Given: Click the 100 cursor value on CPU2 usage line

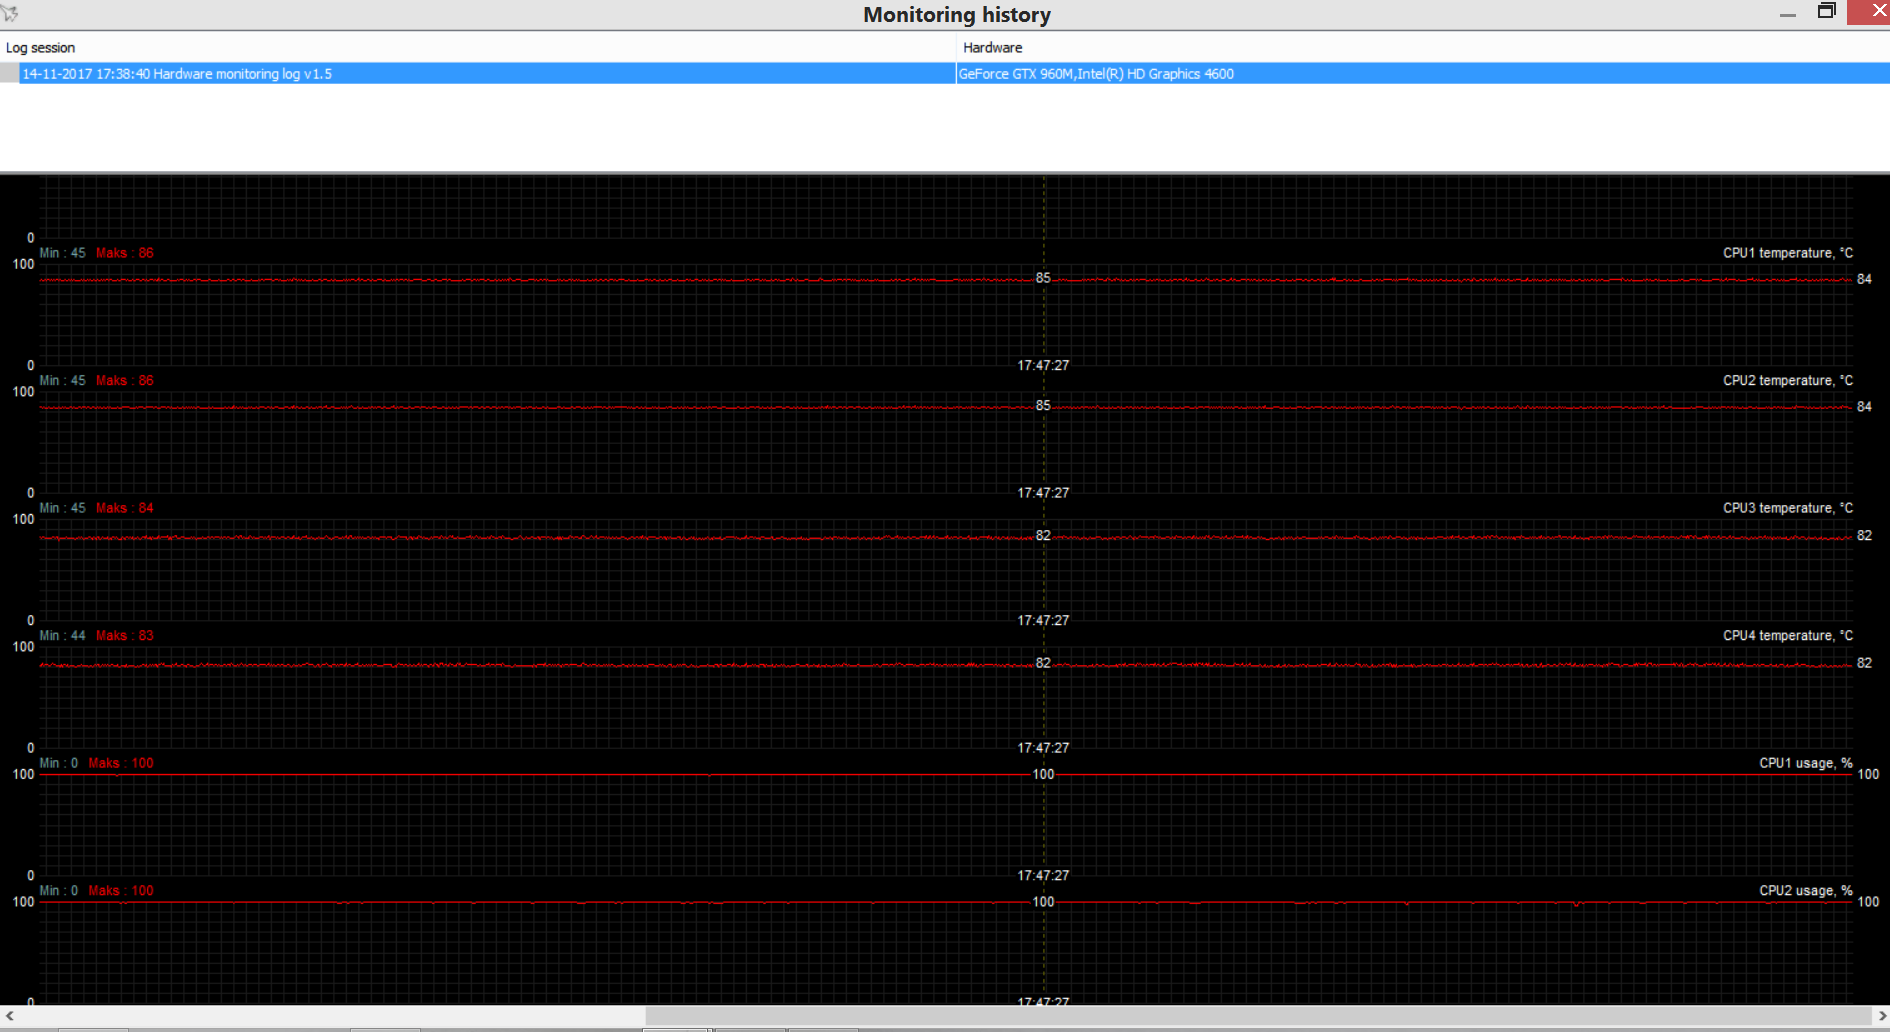Looking at the screenshot, I should tap(1043, 902).
